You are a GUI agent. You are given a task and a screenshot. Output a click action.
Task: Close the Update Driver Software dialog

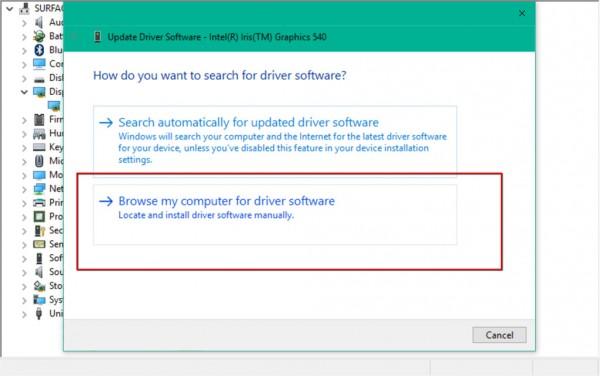522,13
